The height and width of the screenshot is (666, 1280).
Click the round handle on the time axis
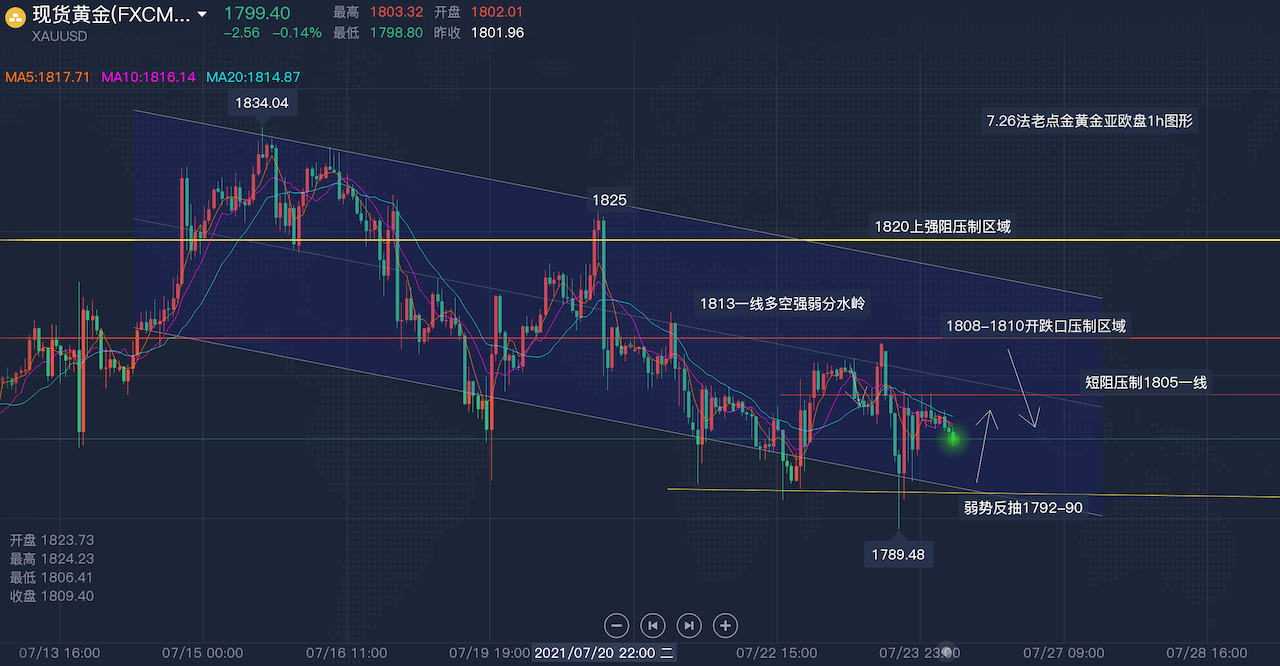pyautogui.click(x=948, y=653)
